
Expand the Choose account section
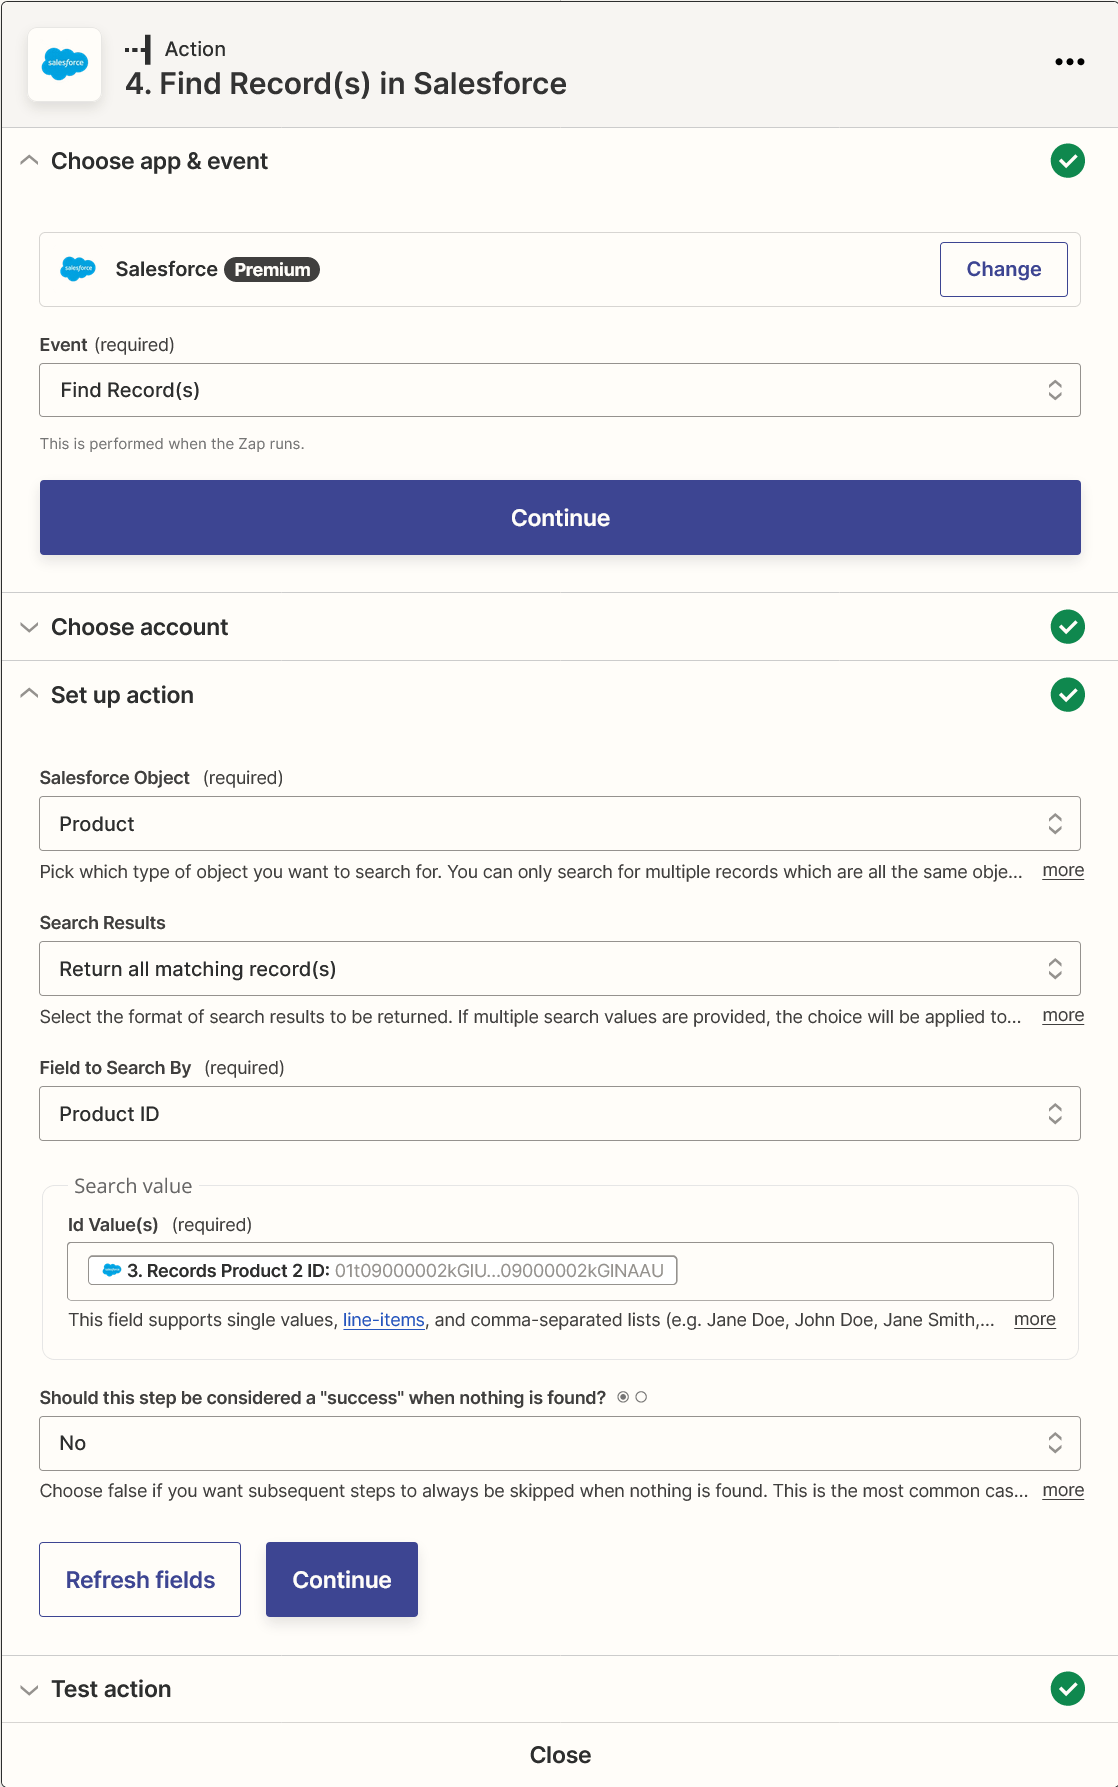(30, 627)
